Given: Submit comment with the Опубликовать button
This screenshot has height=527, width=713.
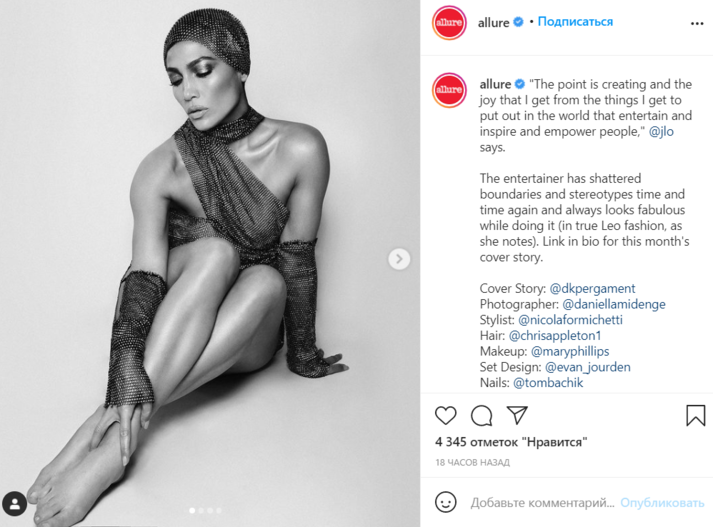Looking at the screenshot, I should click(662, 503).
